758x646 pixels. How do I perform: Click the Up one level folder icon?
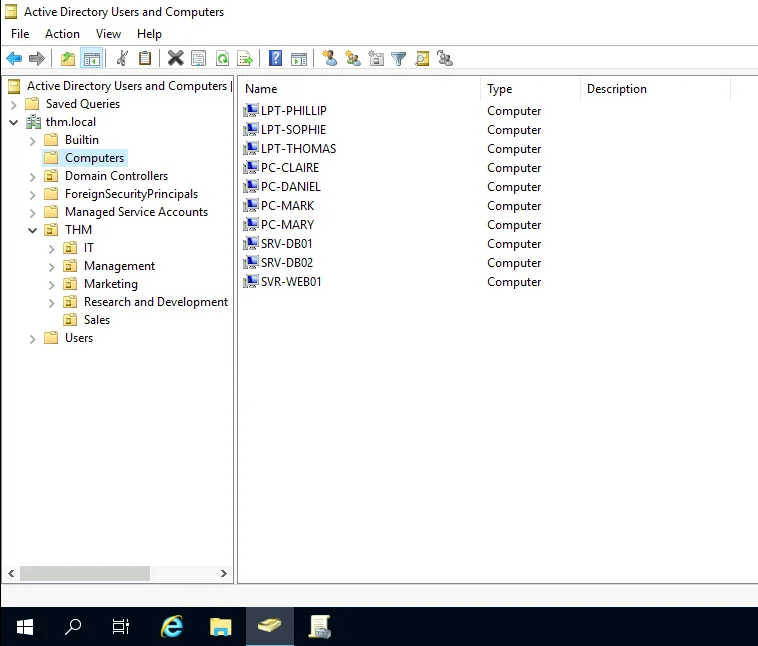(68, 59)
